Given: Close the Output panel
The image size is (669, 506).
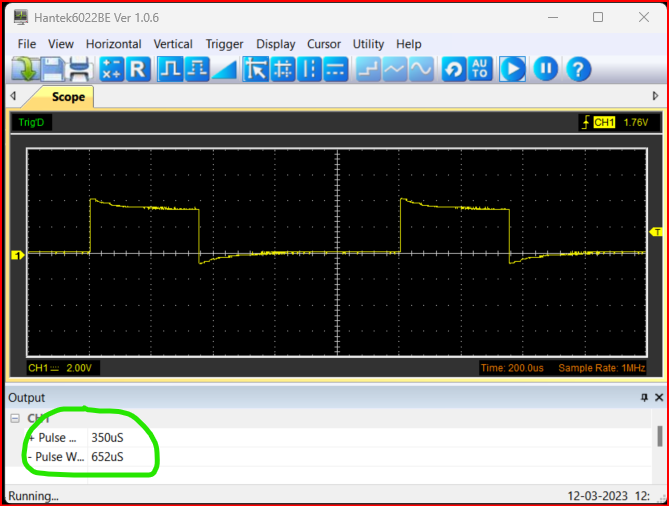Looking at the screenshot, I should [658, 398].
